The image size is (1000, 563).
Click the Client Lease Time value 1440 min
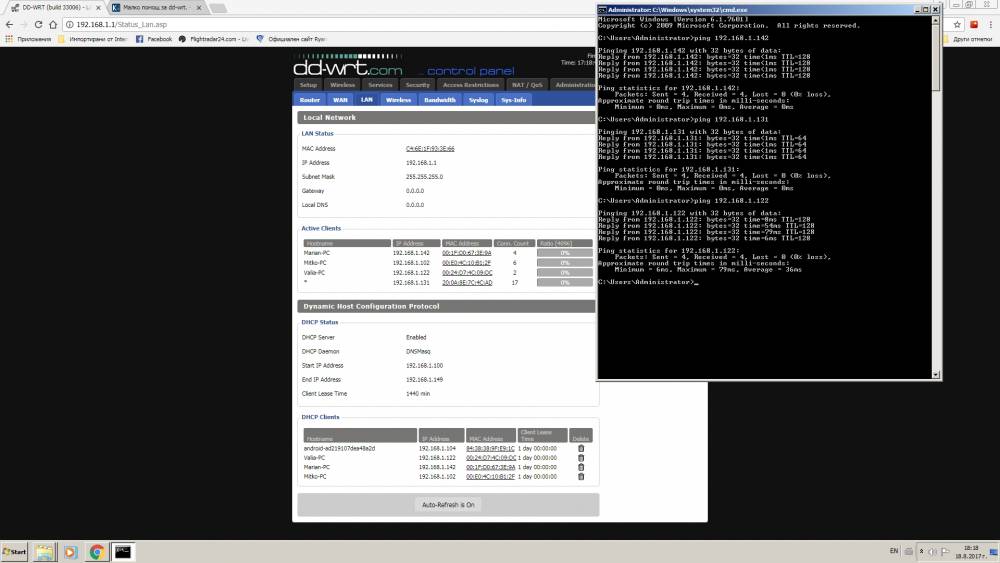coord(418,394)
